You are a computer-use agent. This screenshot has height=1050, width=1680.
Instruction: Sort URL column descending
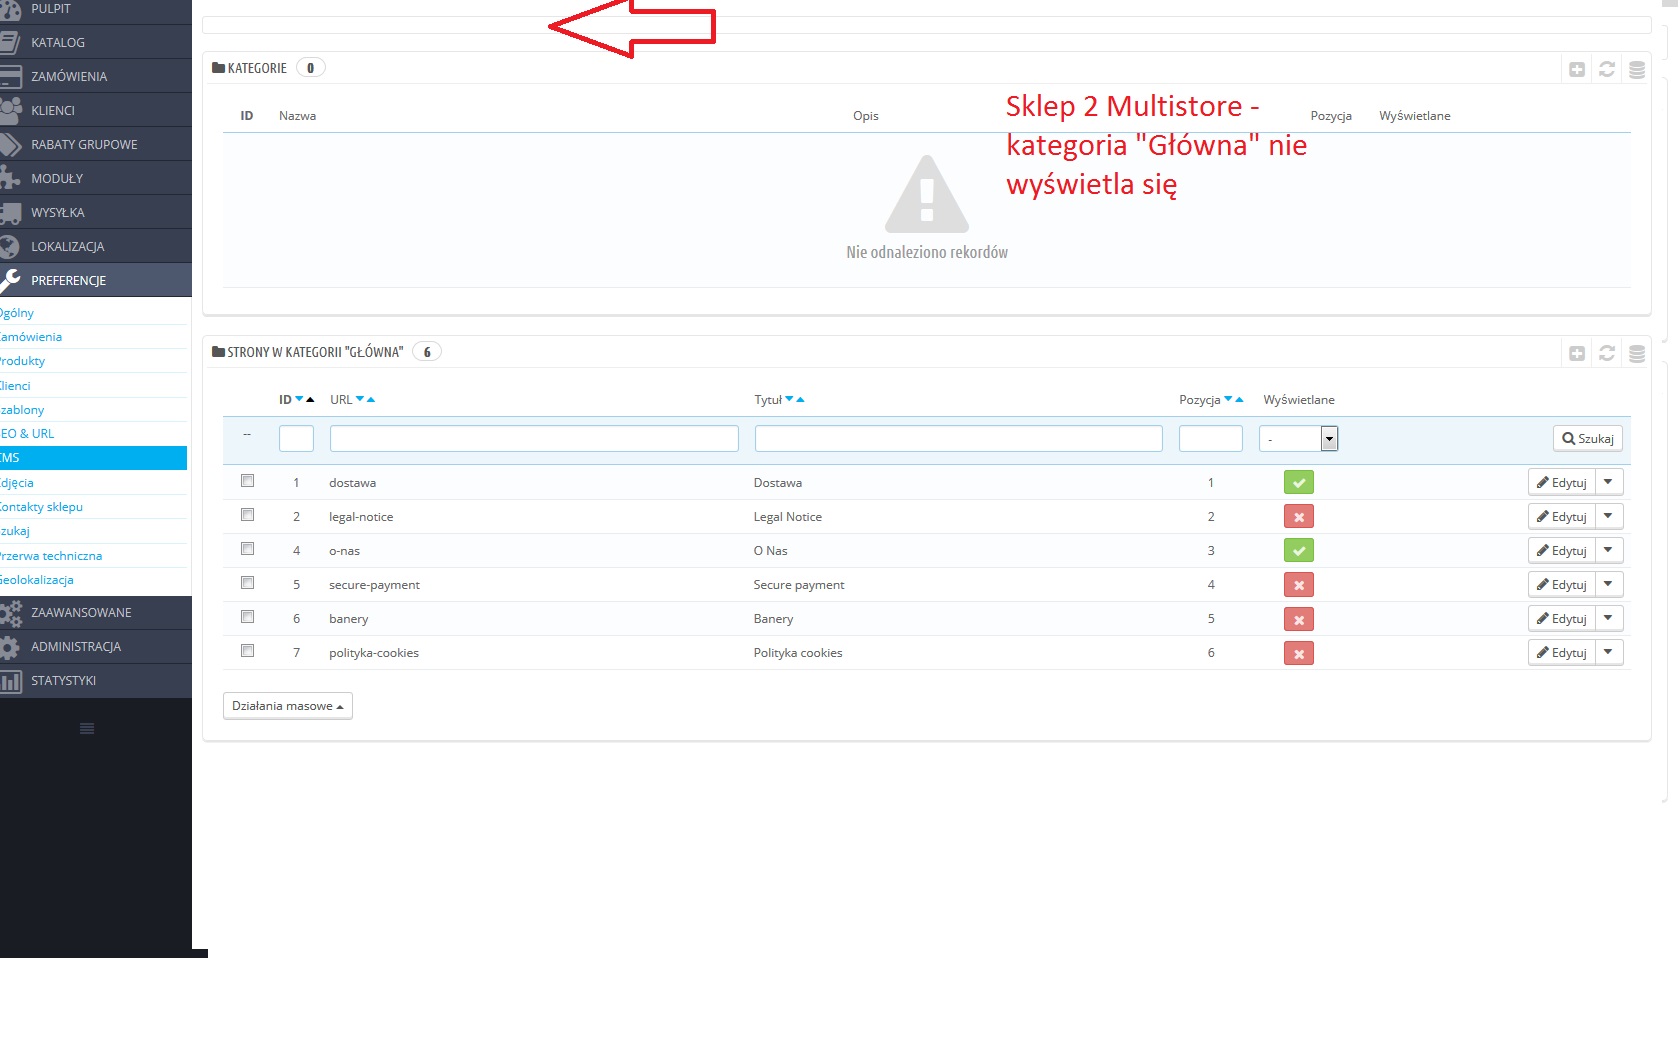tap(360, 399)
